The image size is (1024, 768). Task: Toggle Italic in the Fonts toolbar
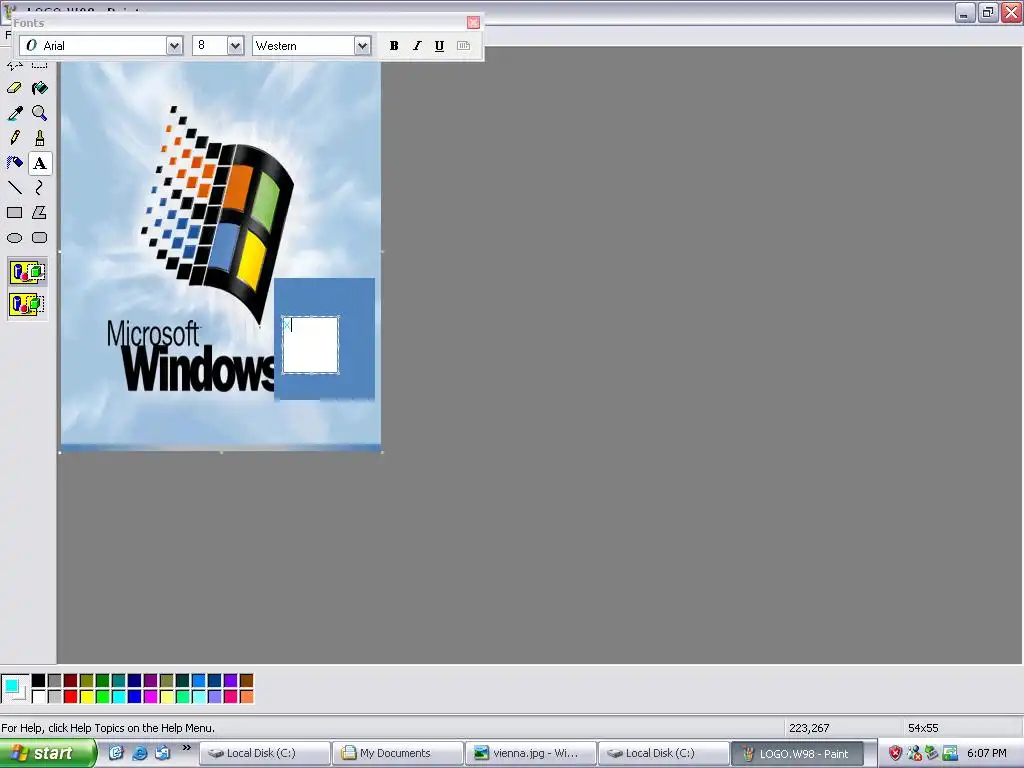[417, 46]
